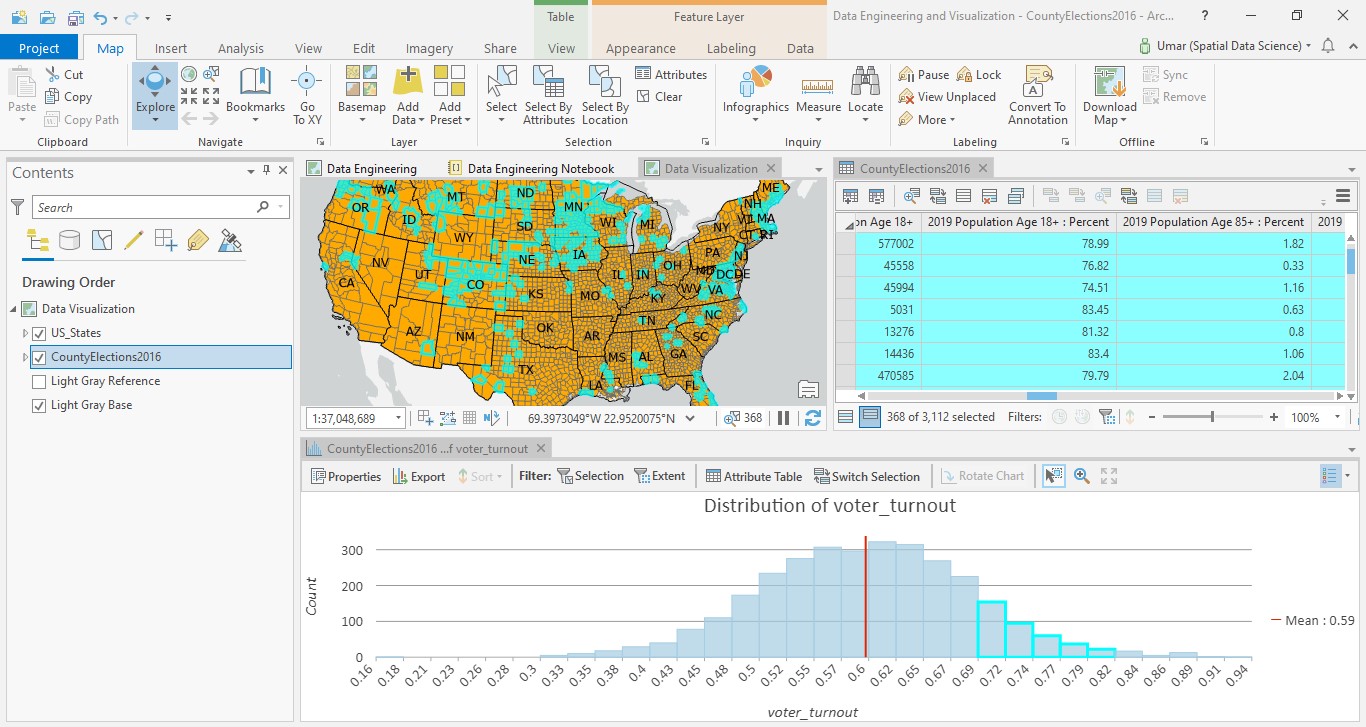Expand the US_States layer in Contents
1366x727 pixels.
click(24, 332)
